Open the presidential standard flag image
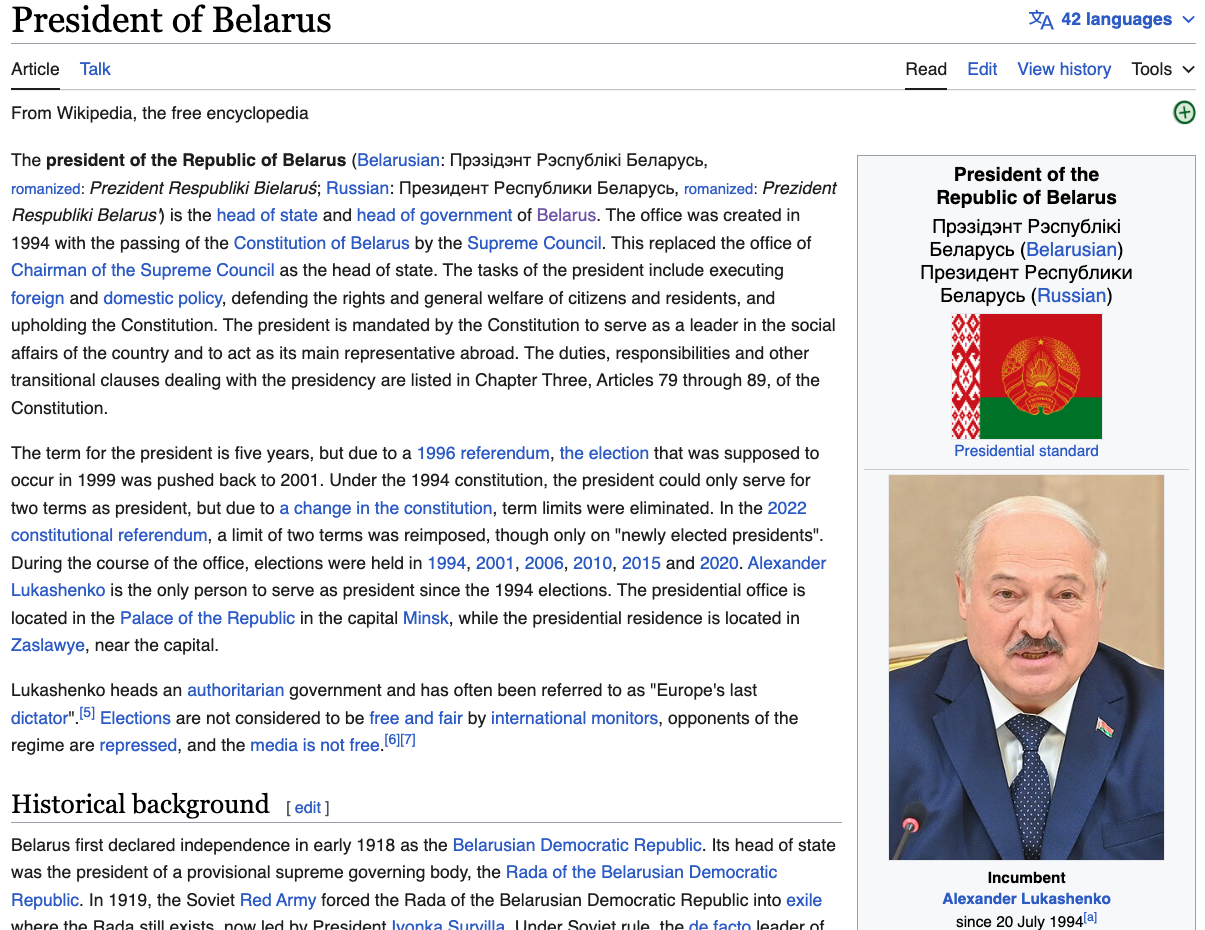Screen dimensions: 1205x930 (x=1026, y=376)
